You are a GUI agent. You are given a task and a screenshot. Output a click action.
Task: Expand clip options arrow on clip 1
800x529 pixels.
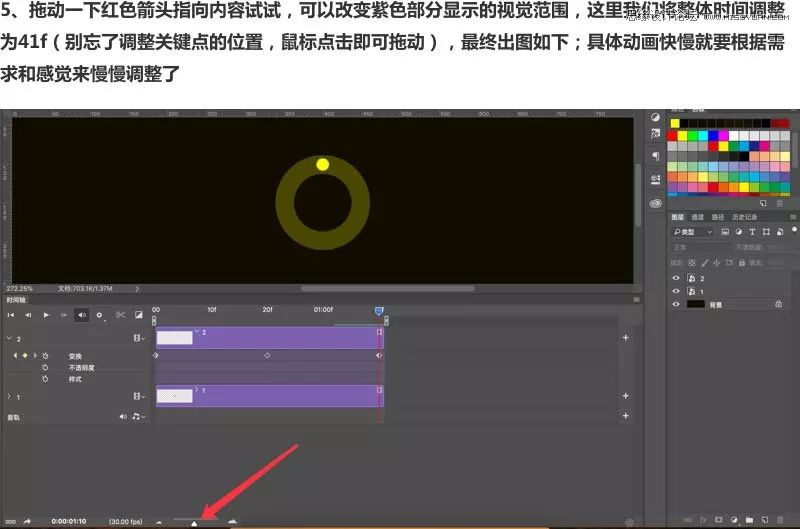(x=196, y=390)
